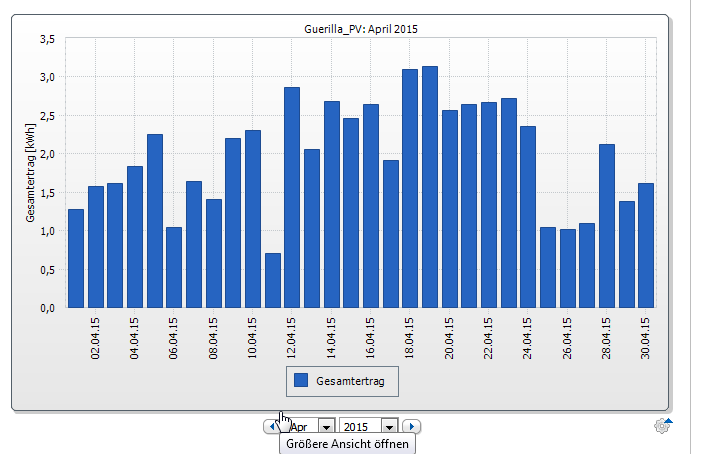This screenshot has height=454, width=728.
Task: Select the first bar for 01.04.15
Action: (x=76, y=258)
